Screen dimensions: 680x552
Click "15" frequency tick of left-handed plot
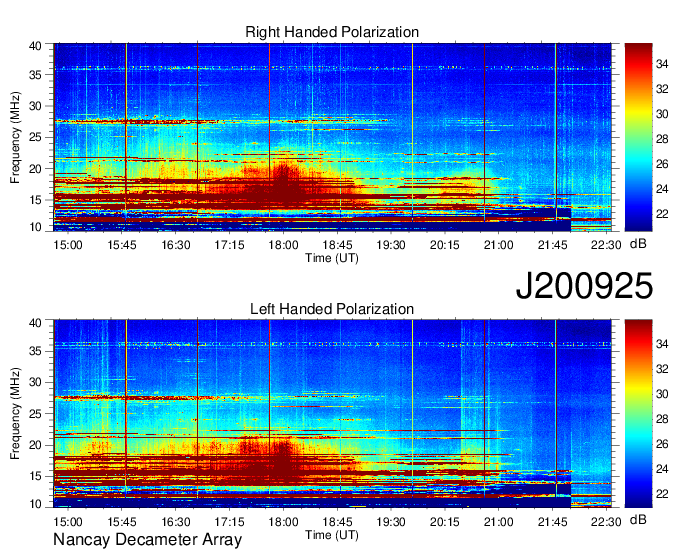click(36, 477)
